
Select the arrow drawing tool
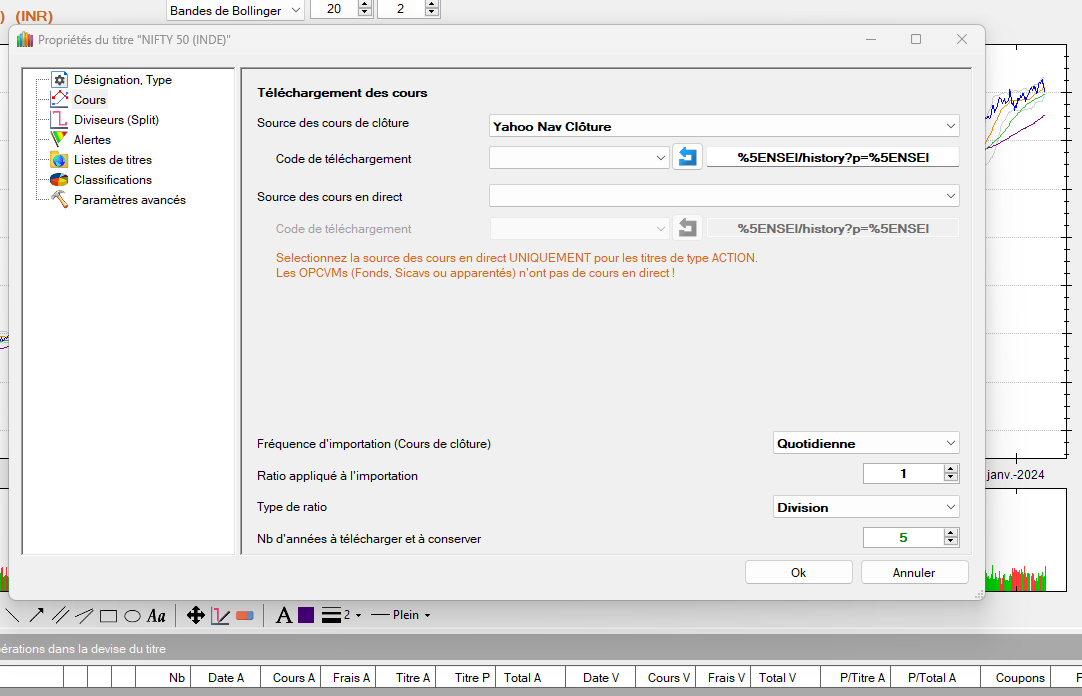(x=36, y=615)
